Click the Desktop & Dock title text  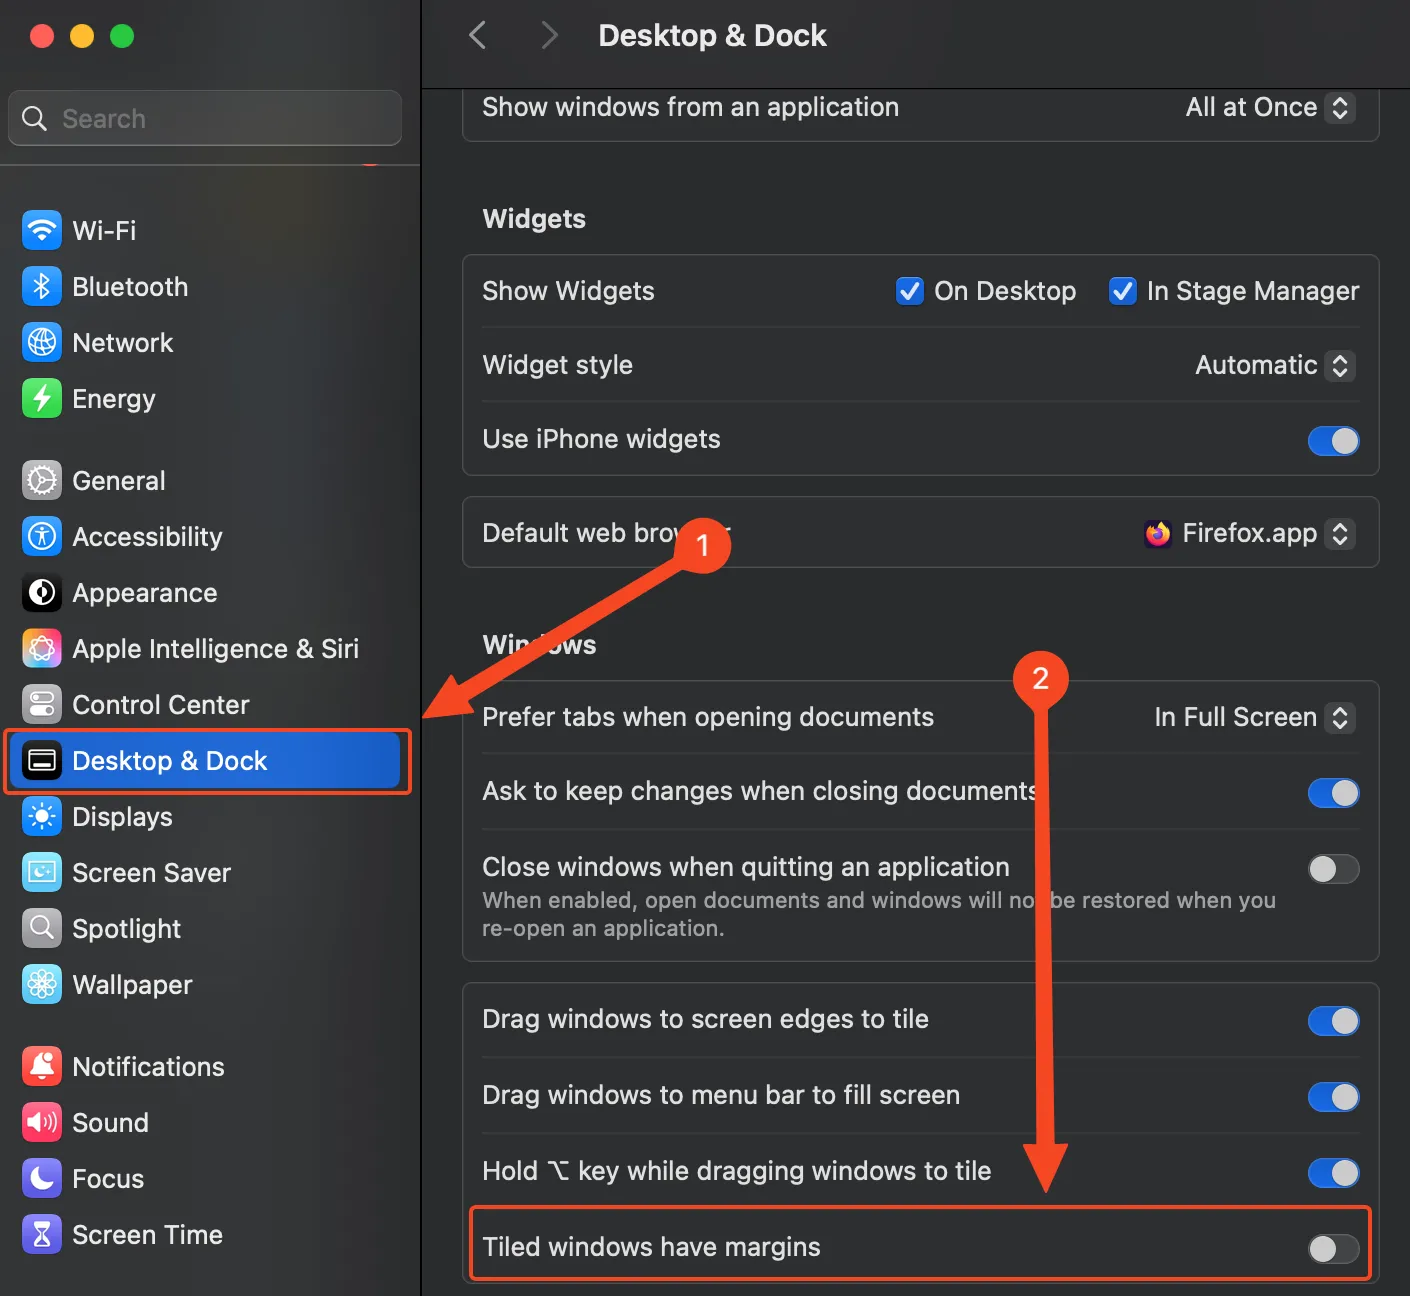(712, 36)
